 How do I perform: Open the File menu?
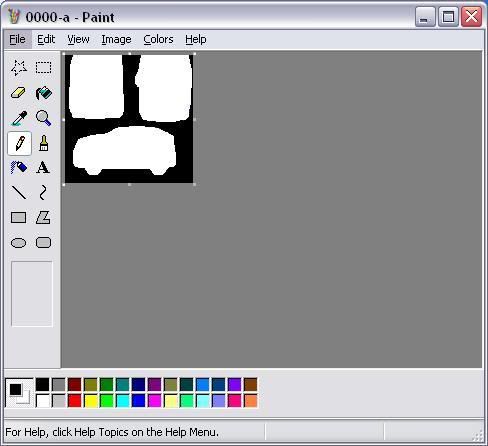click(x=17, y=39)
